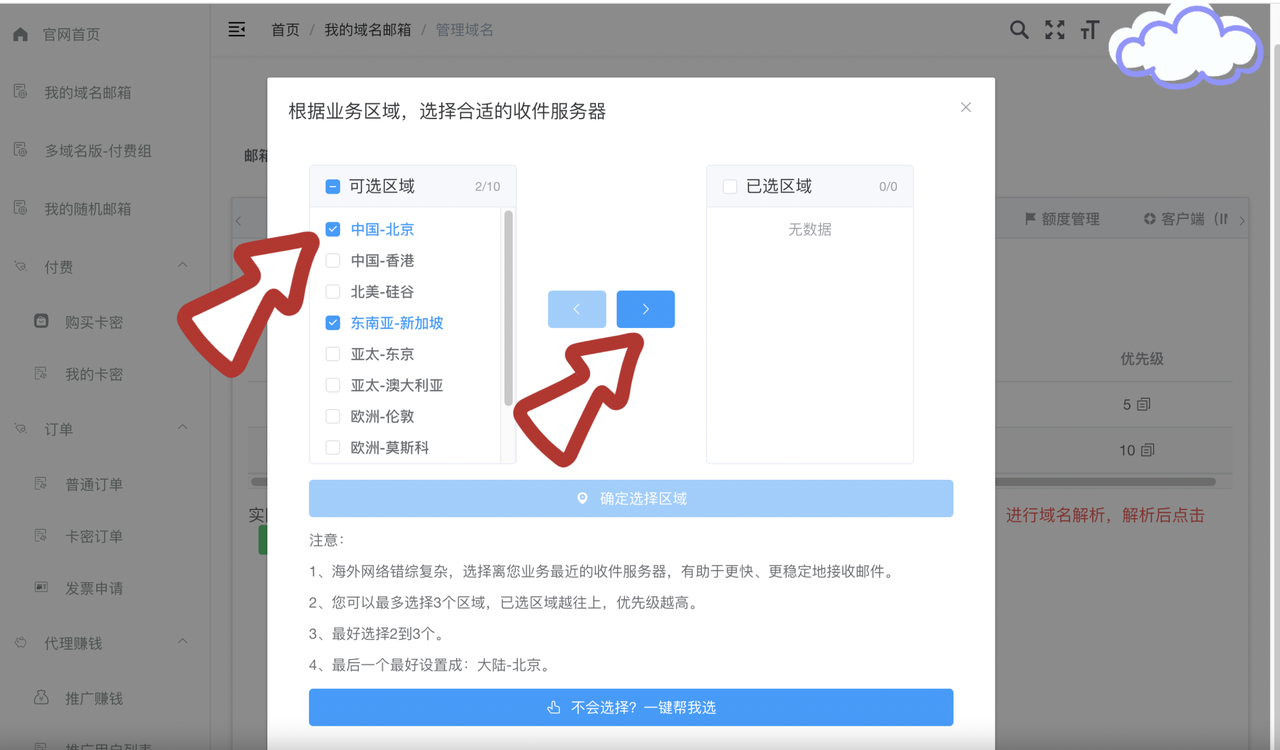Click the 优先级 column header
This screenshot has height=750, width=1280.
[x=1142, y=358]
